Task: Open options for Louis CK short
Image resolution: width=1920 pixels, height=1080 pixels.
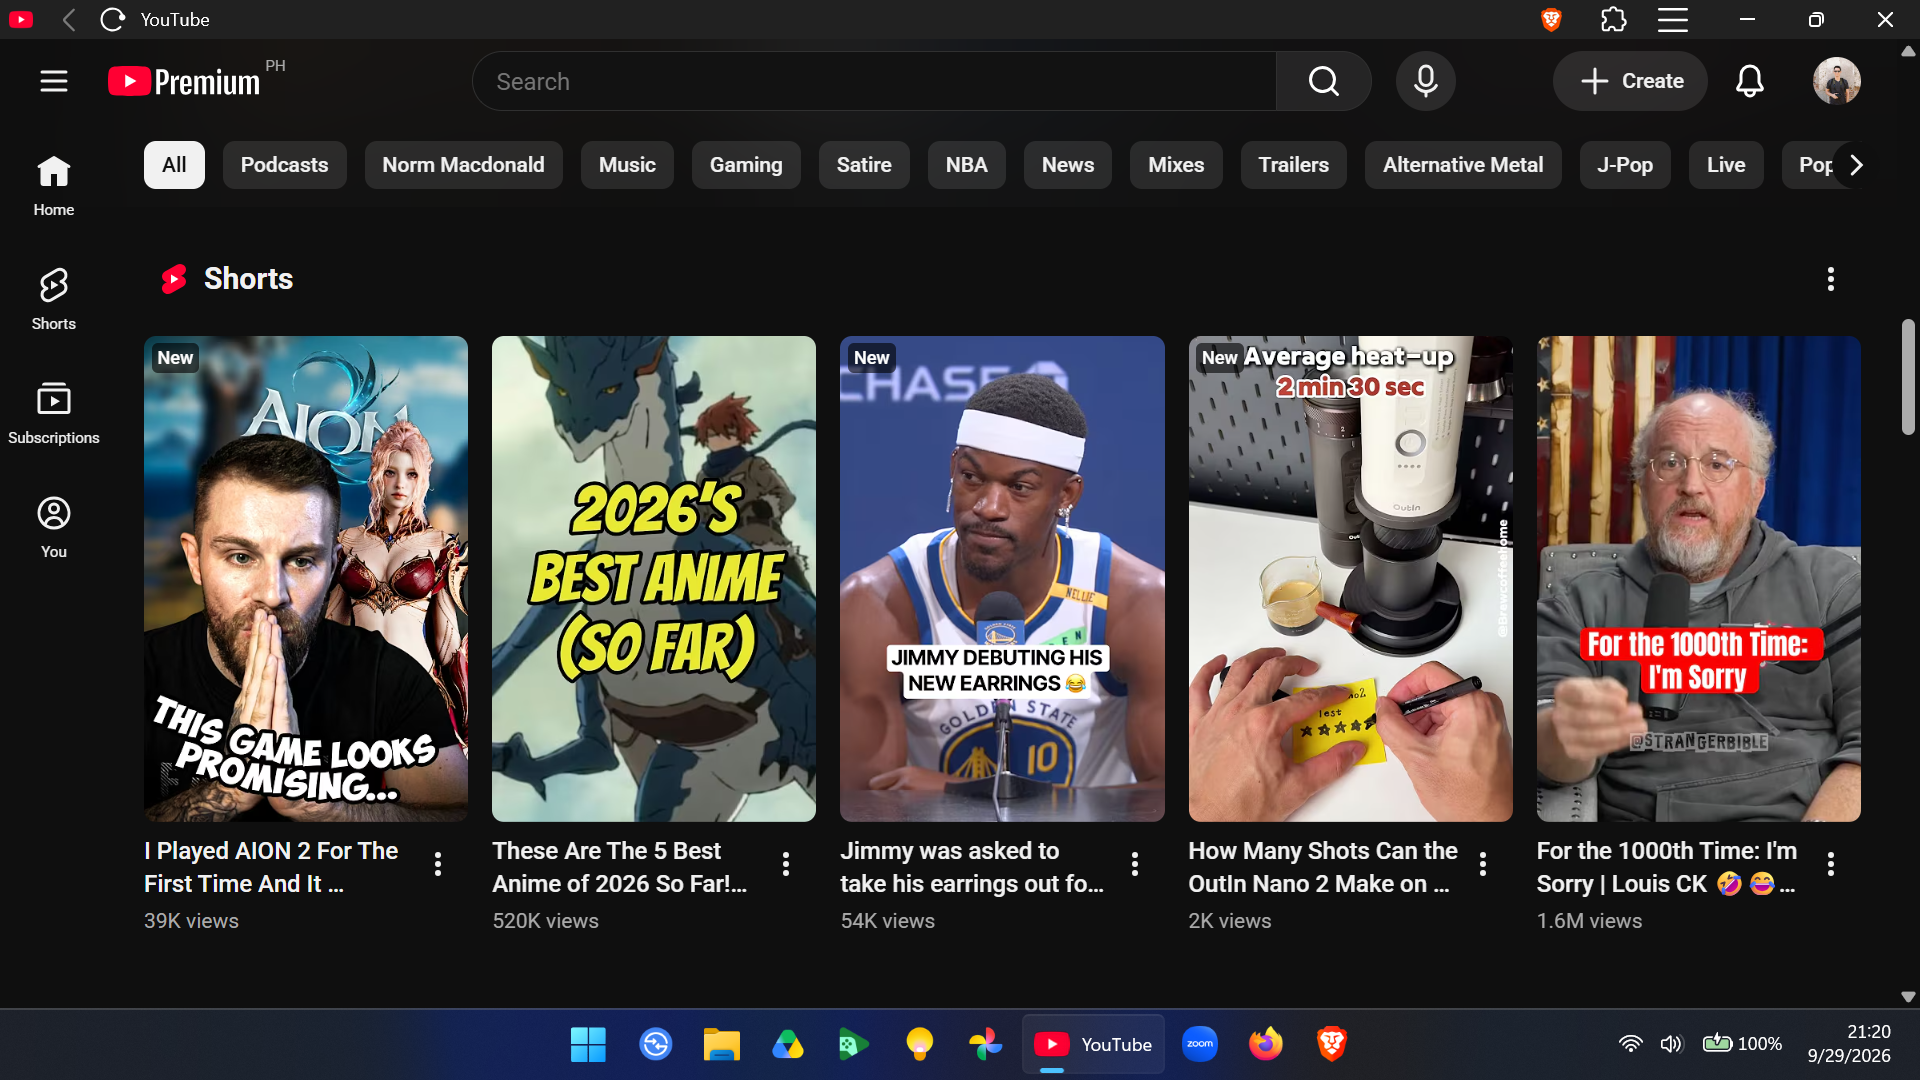Action: pyautogui.click(x=1831, y=864)
